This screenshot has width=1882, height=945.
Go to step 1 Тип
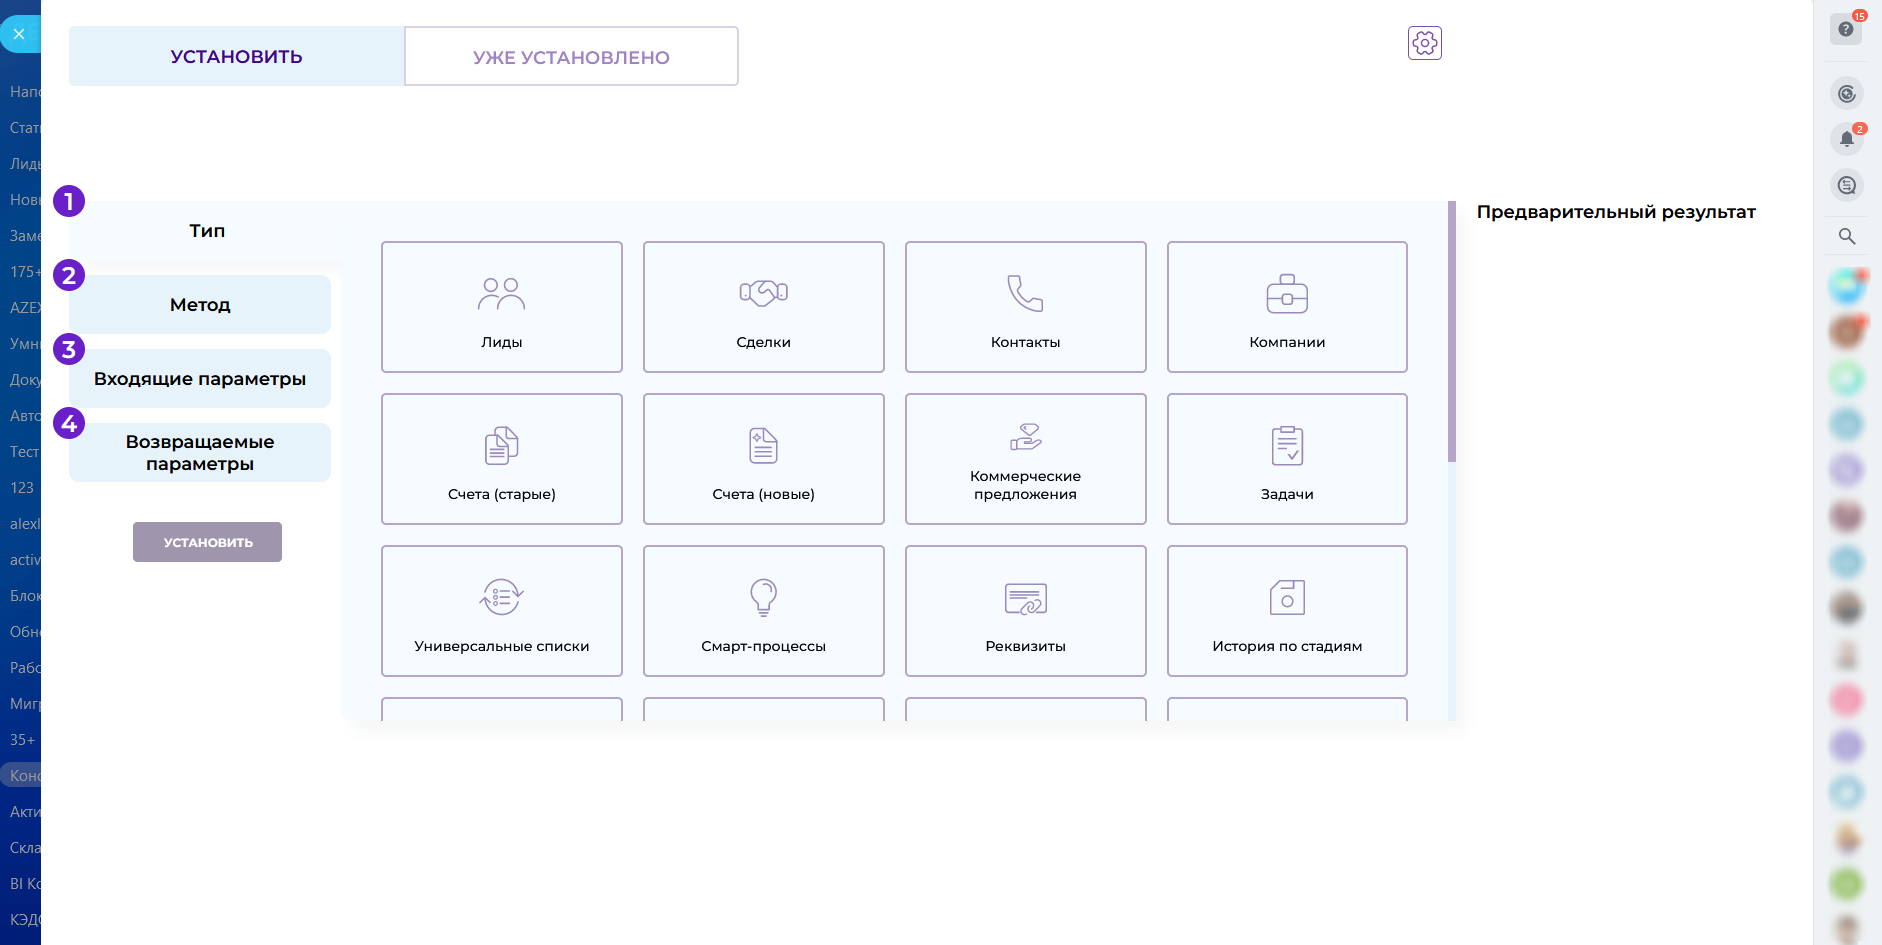point(207,231)
